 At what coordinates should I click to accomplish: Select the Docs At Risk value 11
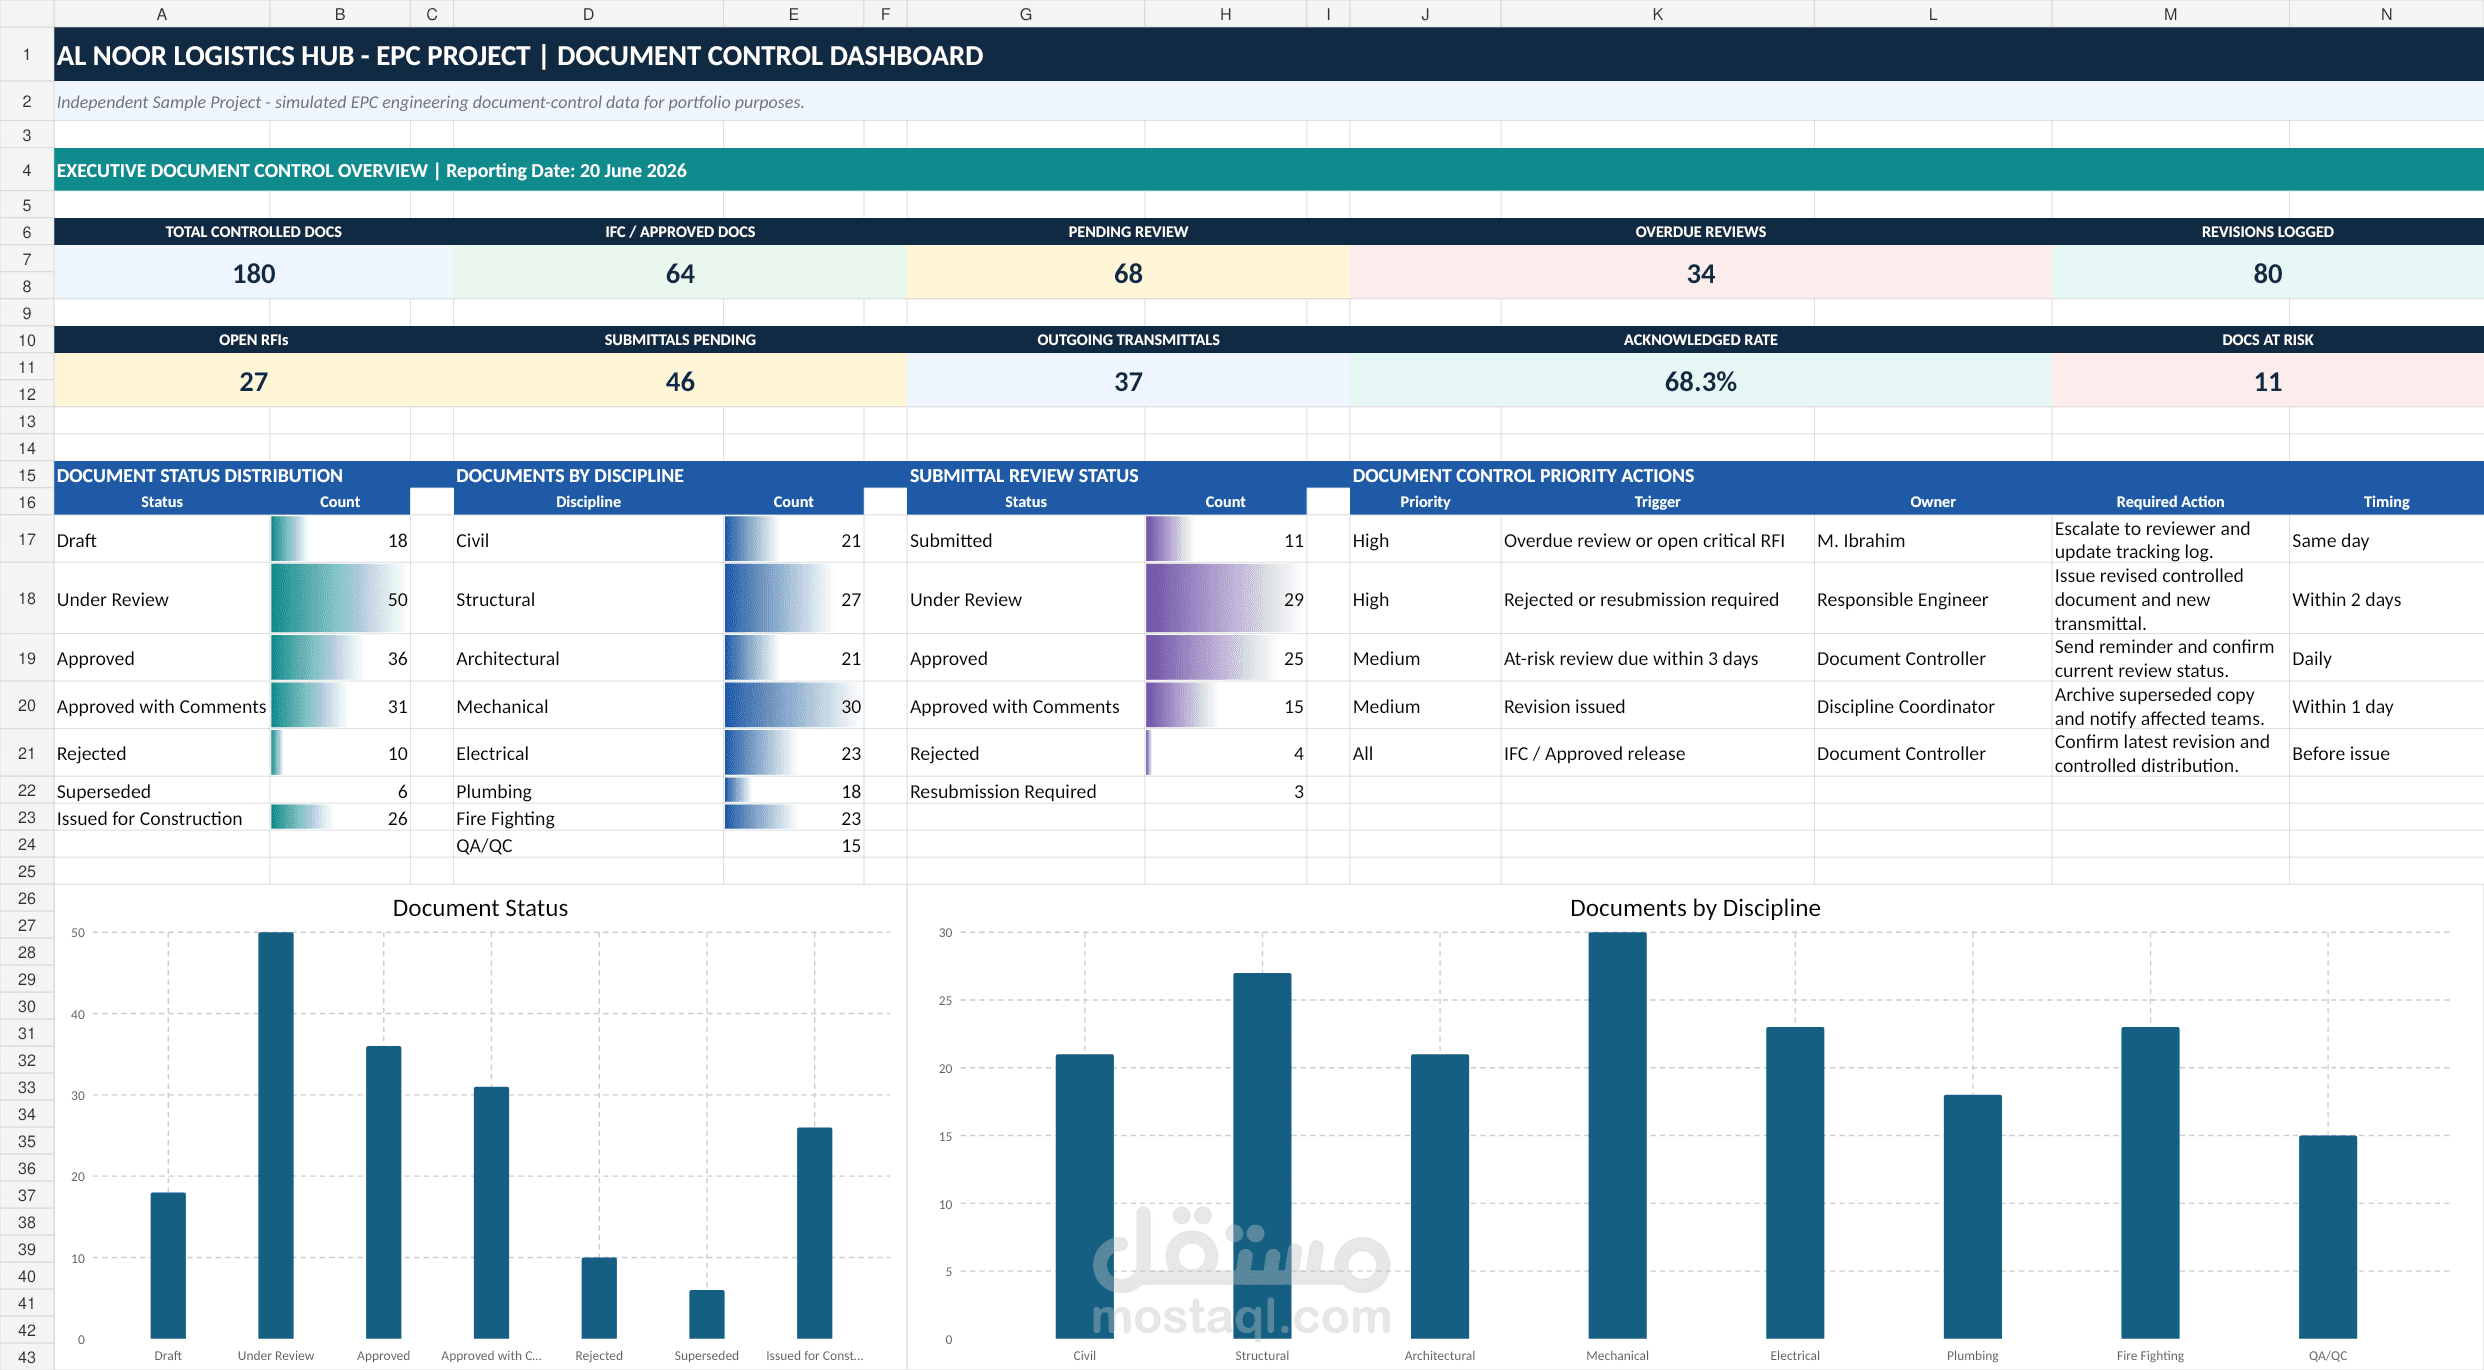point(2267,381)
